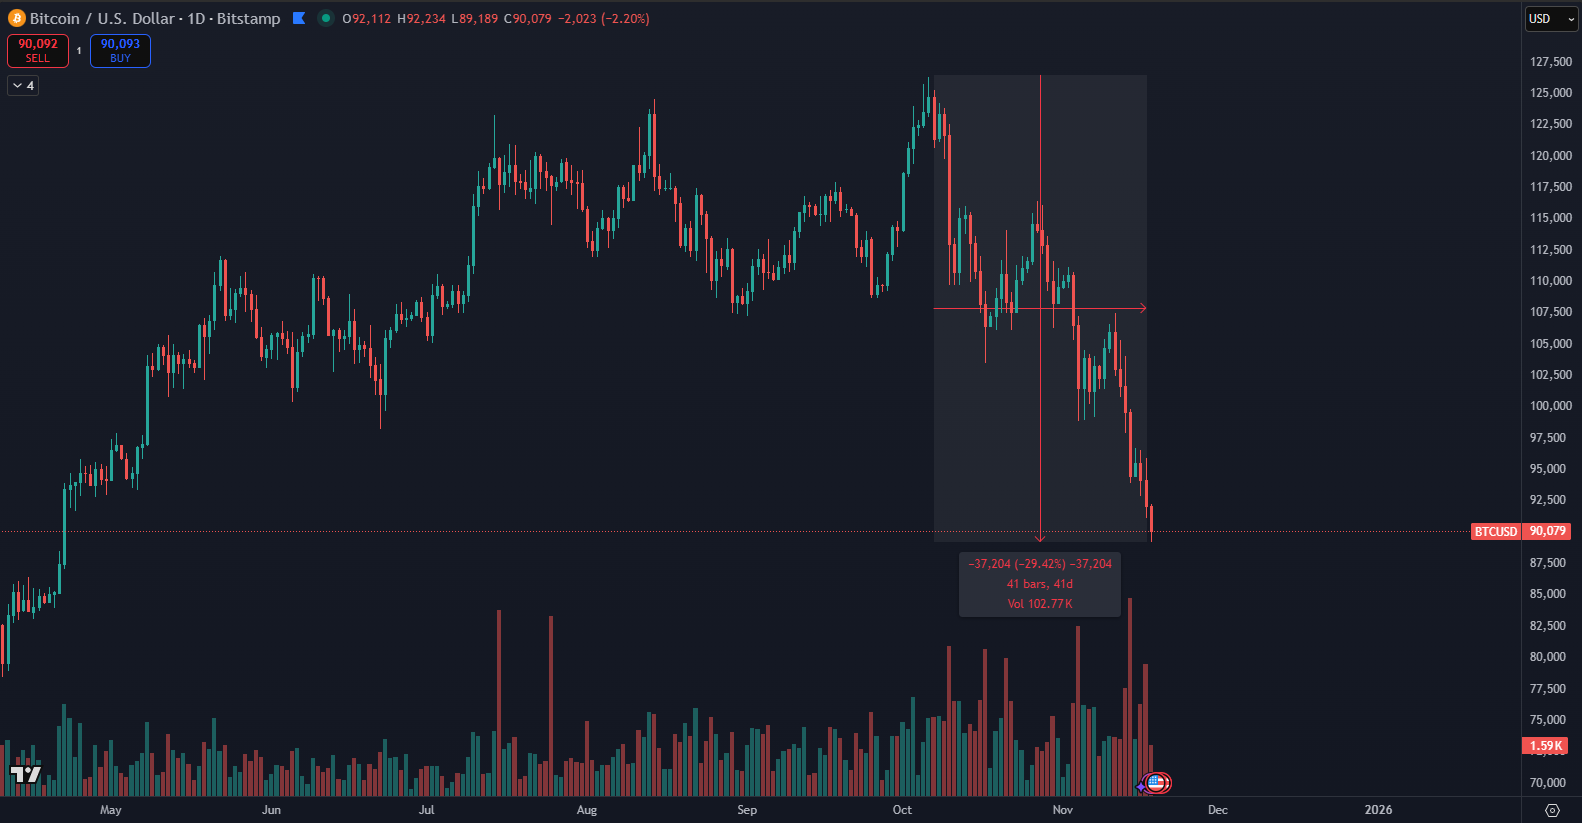Click the red 1.59K volume label
The image size is (1582, 823).
1545,746
